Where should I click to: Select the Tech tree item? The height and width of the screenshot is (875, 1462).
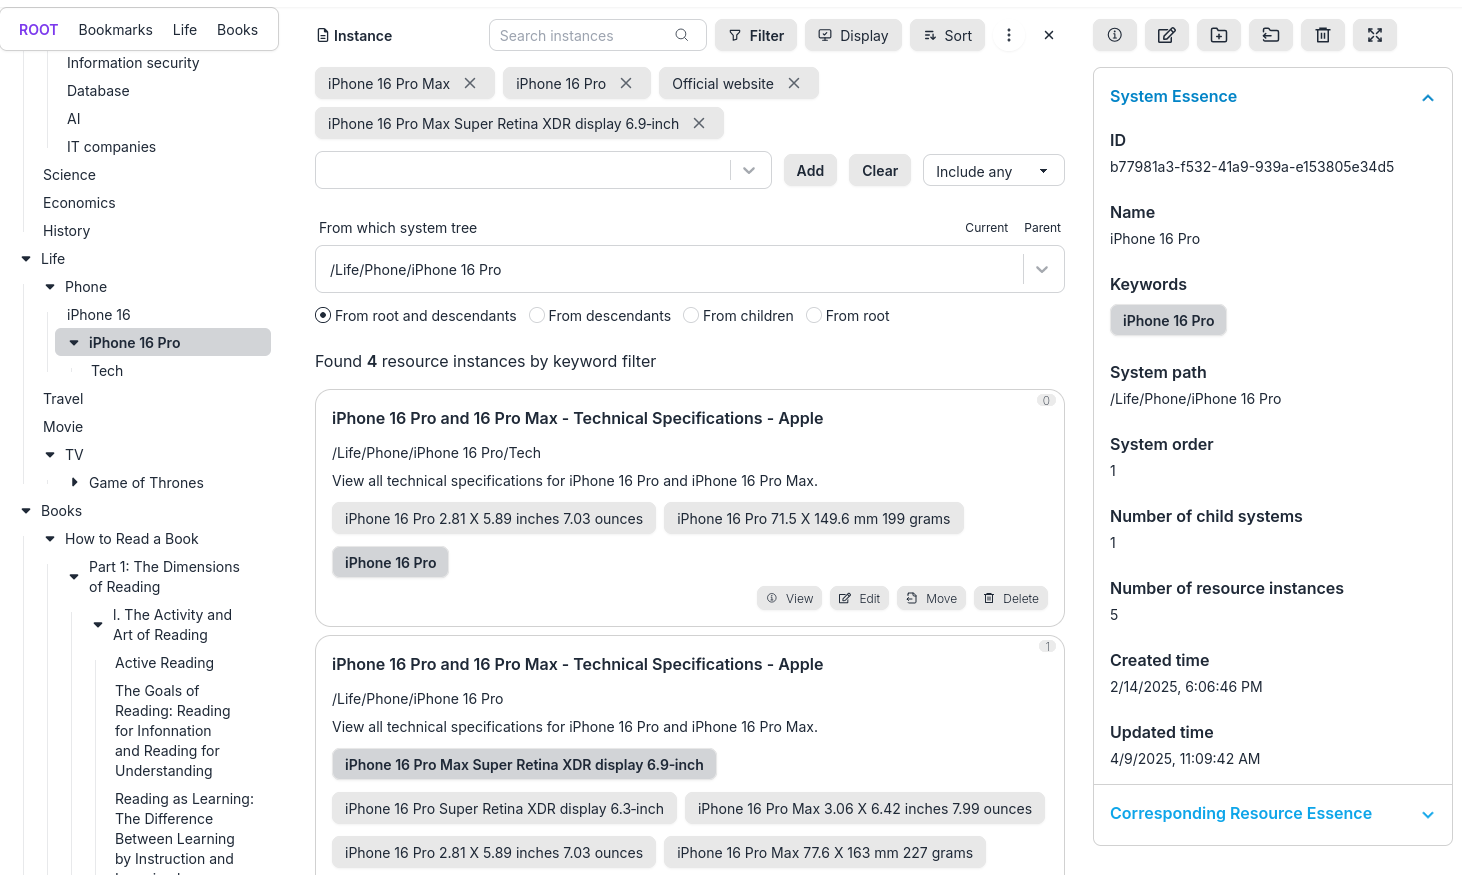[107, 371]
